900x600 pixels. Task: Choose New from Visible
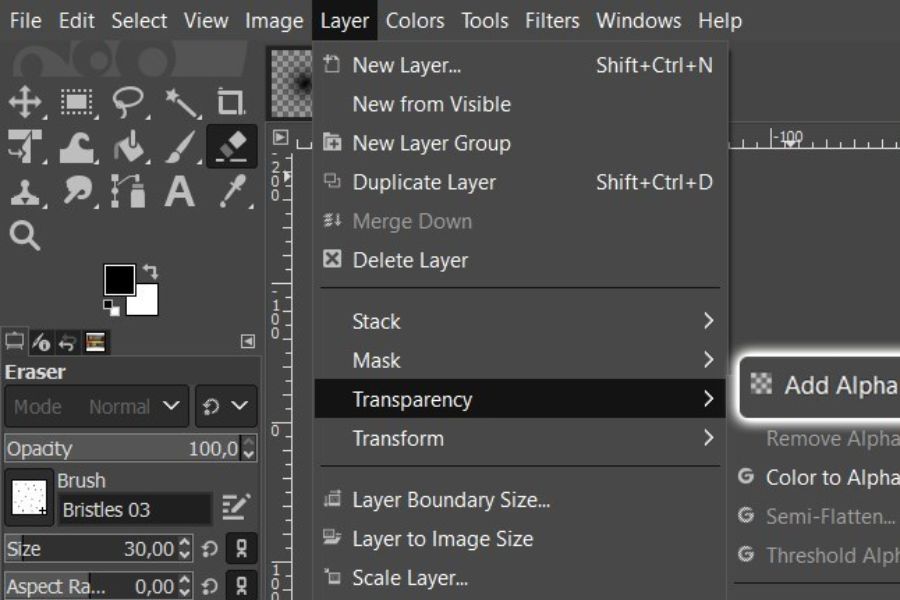point(519,104)
